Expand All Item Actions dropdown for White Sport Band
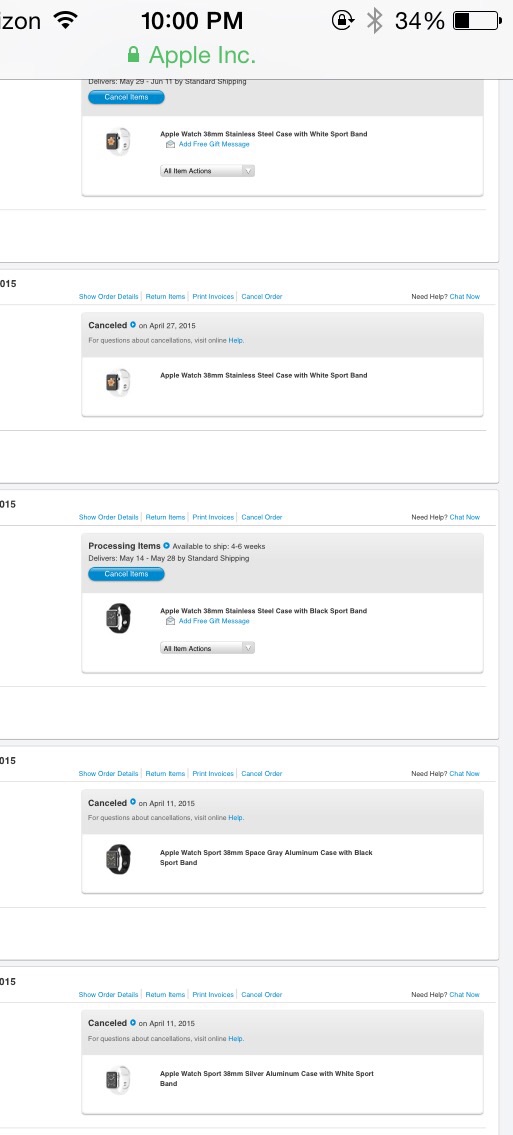 pyautogui.click(x=208, y=172)
